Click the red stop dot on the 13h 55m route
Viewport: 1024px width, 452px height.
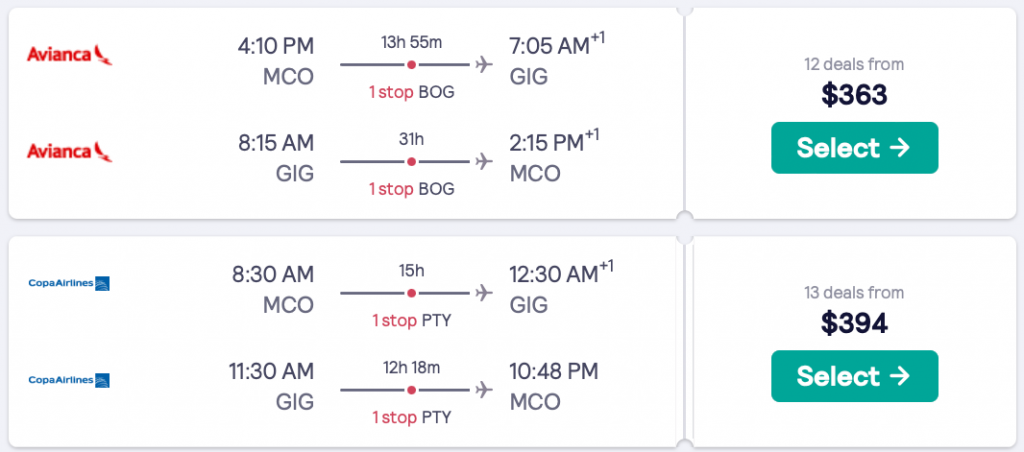(410, 66)
